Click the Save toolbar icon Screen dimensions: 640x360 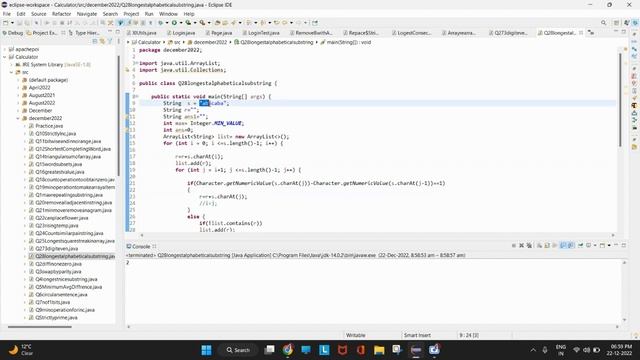tap(19, 23)
